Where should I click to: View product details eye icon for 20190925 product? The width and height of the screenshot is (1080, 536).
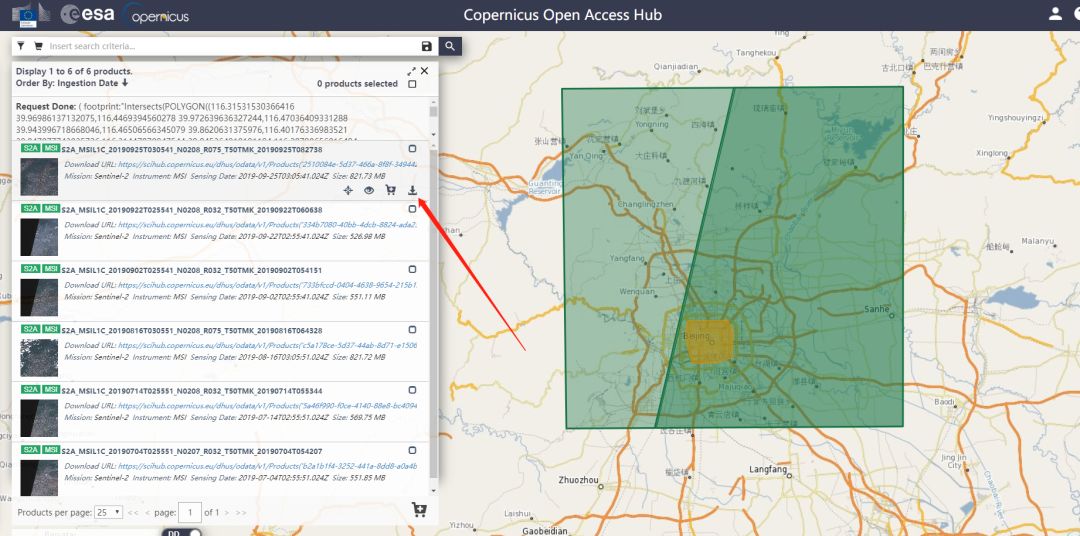(x=369, y=190)
